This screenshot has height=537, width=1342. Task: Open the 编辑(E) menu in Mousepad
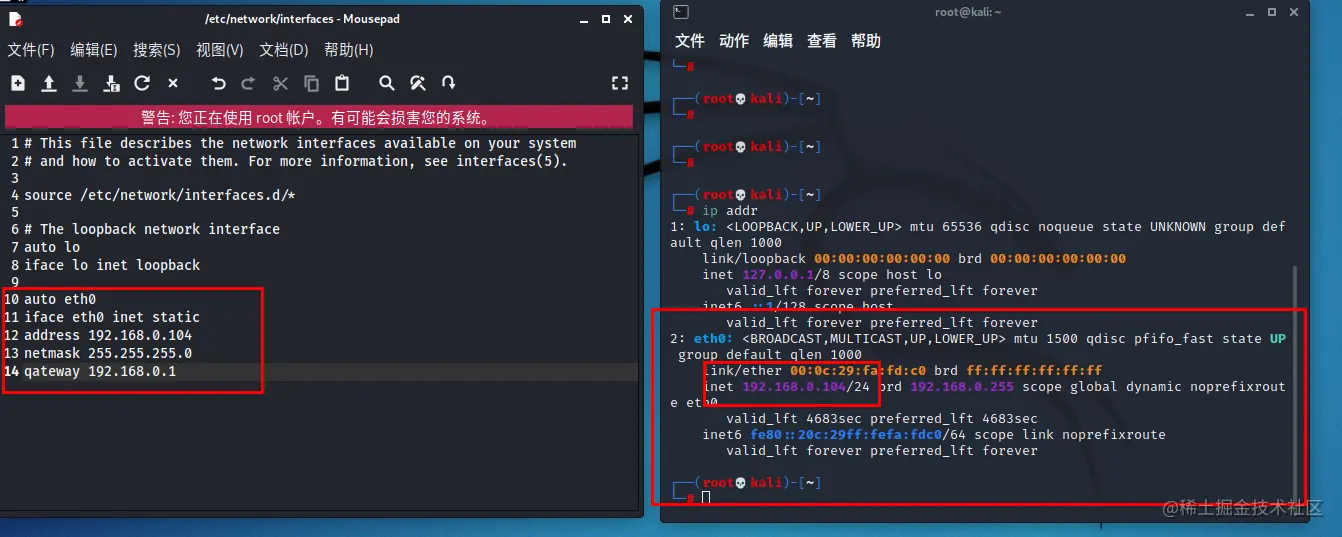tap(94, 50)
